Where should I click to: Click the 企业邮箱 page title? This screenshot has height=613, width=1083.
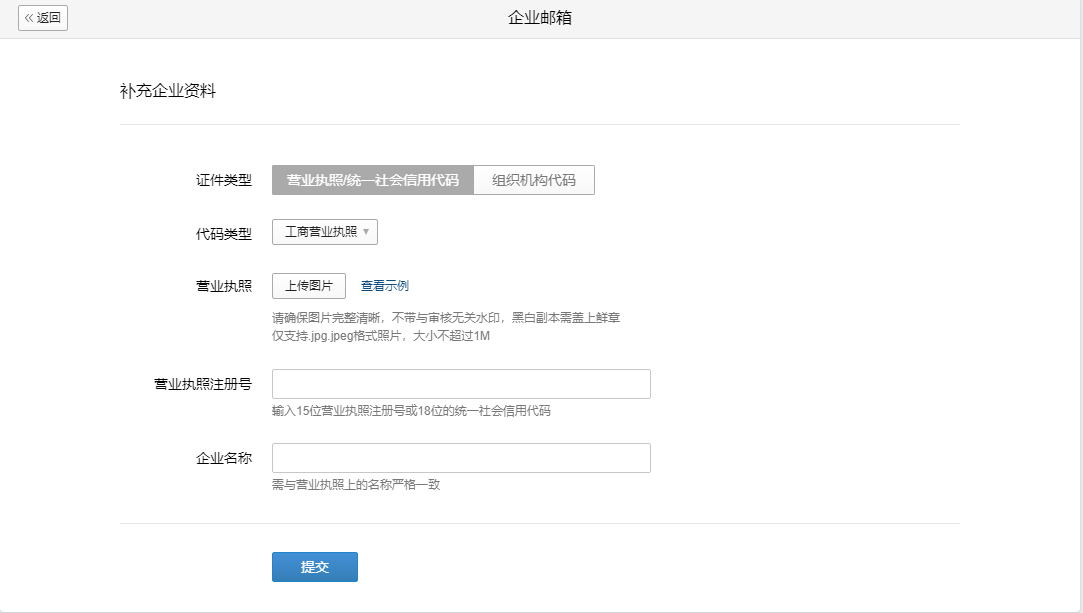pos(541,15)
